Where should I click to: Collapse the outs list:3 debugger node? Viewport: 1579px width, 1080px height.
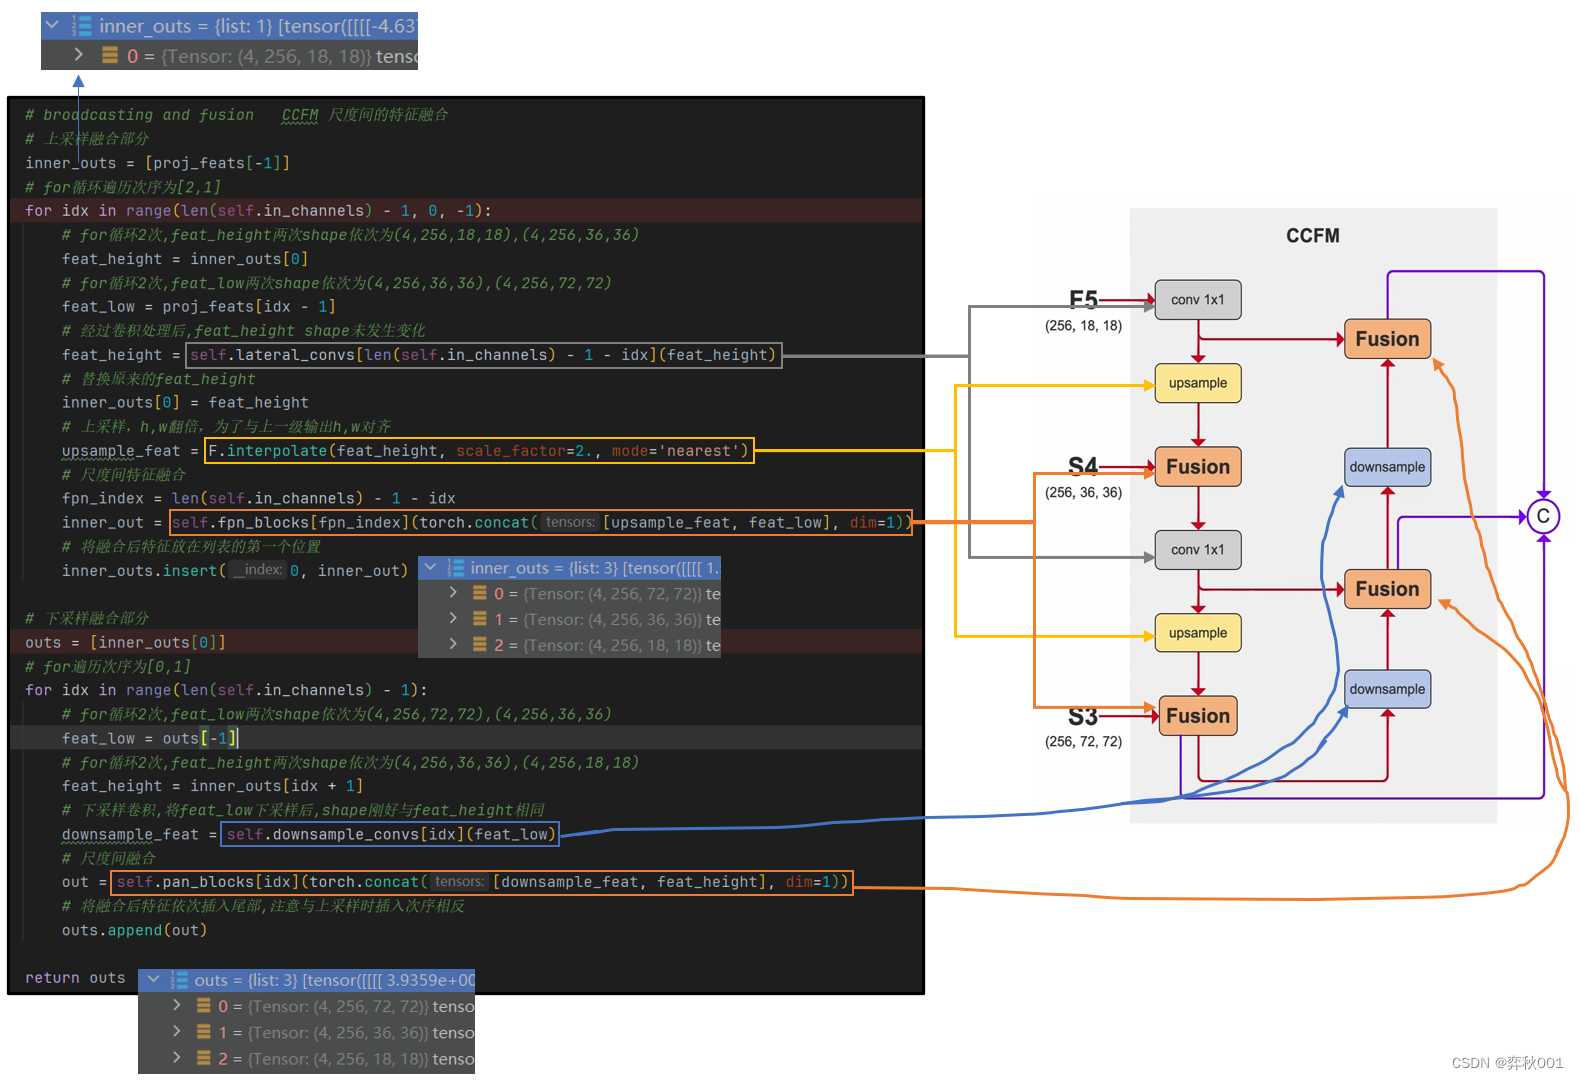tap(153, 979)
